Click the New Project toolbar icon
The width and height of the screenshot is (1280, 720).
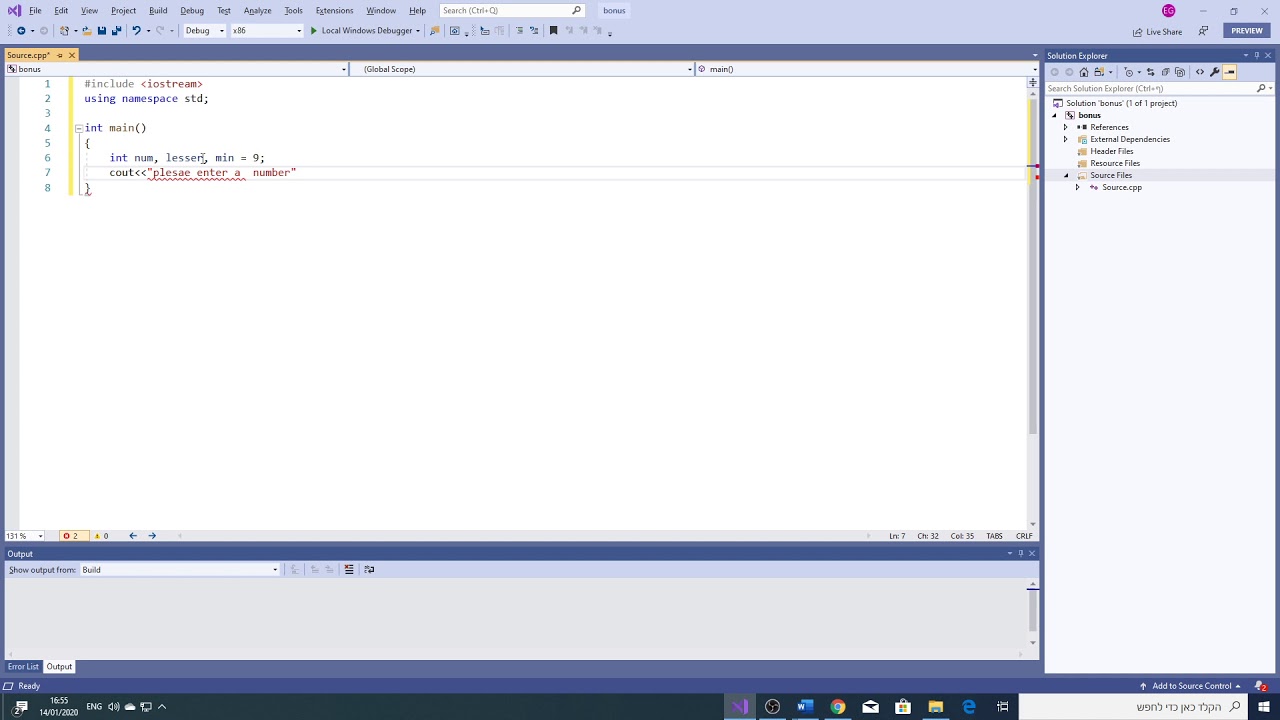pyautogui.click(x=64, y=30)
